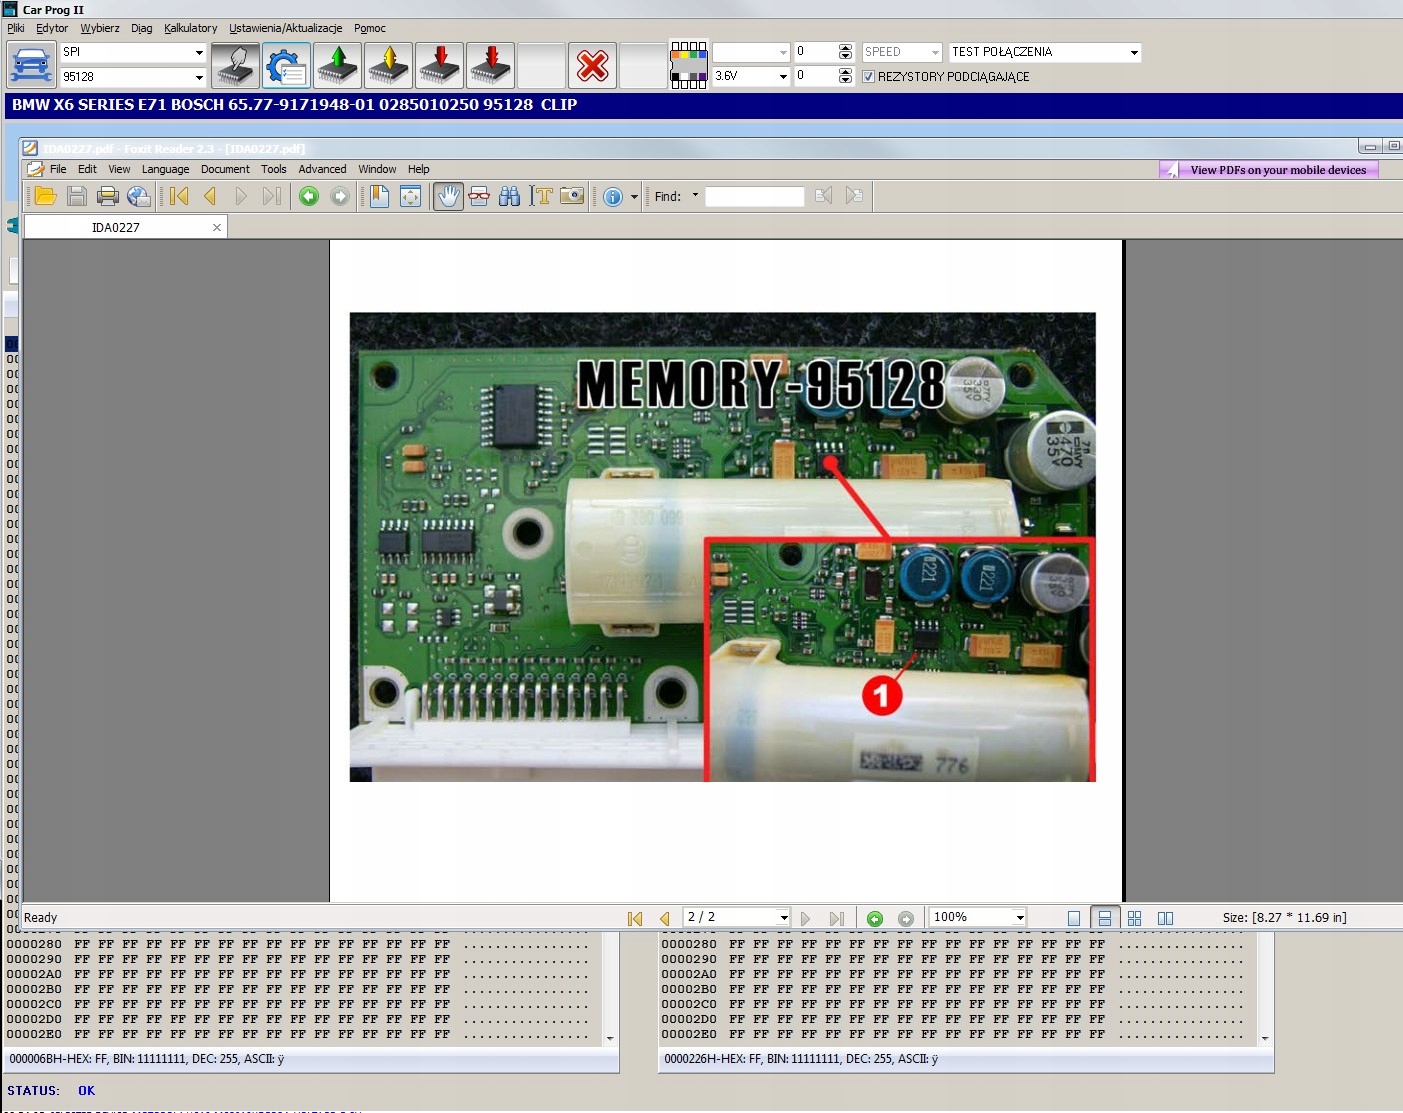Screen dimensions: 1403x1113
Task: Open the Kalkulatory menu
Action: (190, 28)
